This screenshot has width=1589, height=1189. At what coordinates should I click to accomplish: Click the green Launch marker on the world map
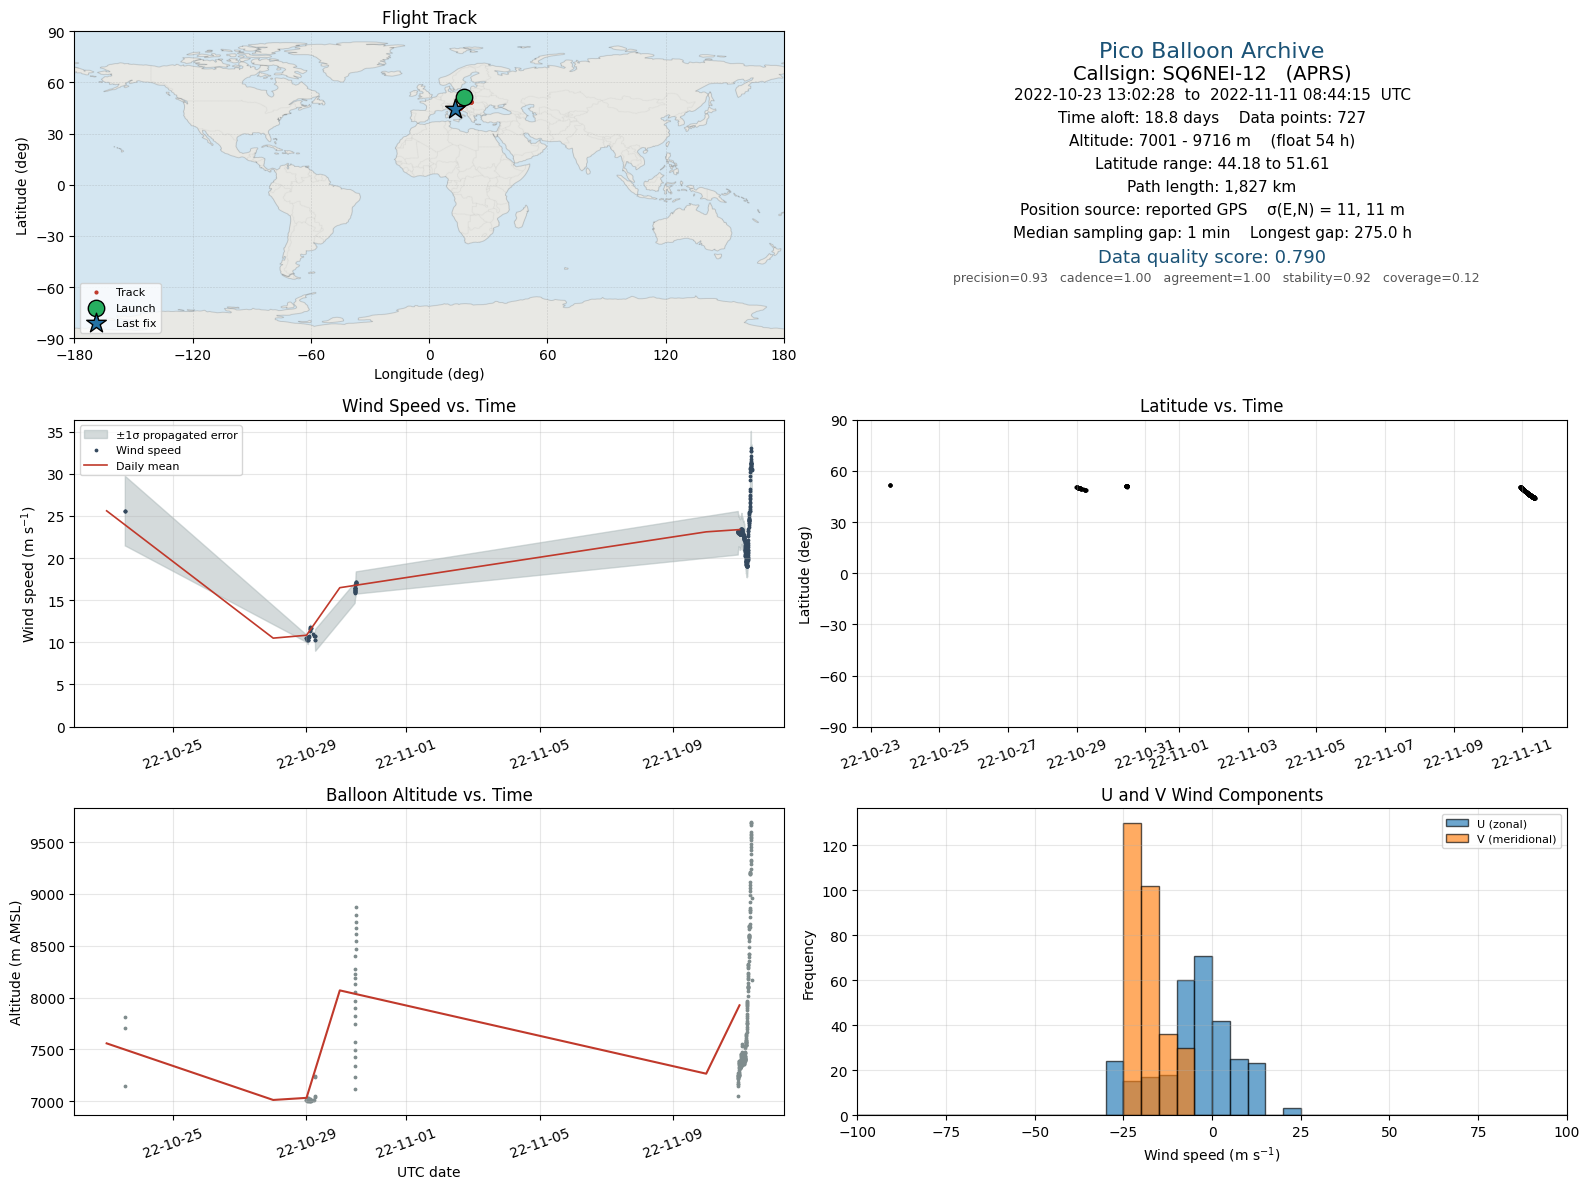point(464,97)
